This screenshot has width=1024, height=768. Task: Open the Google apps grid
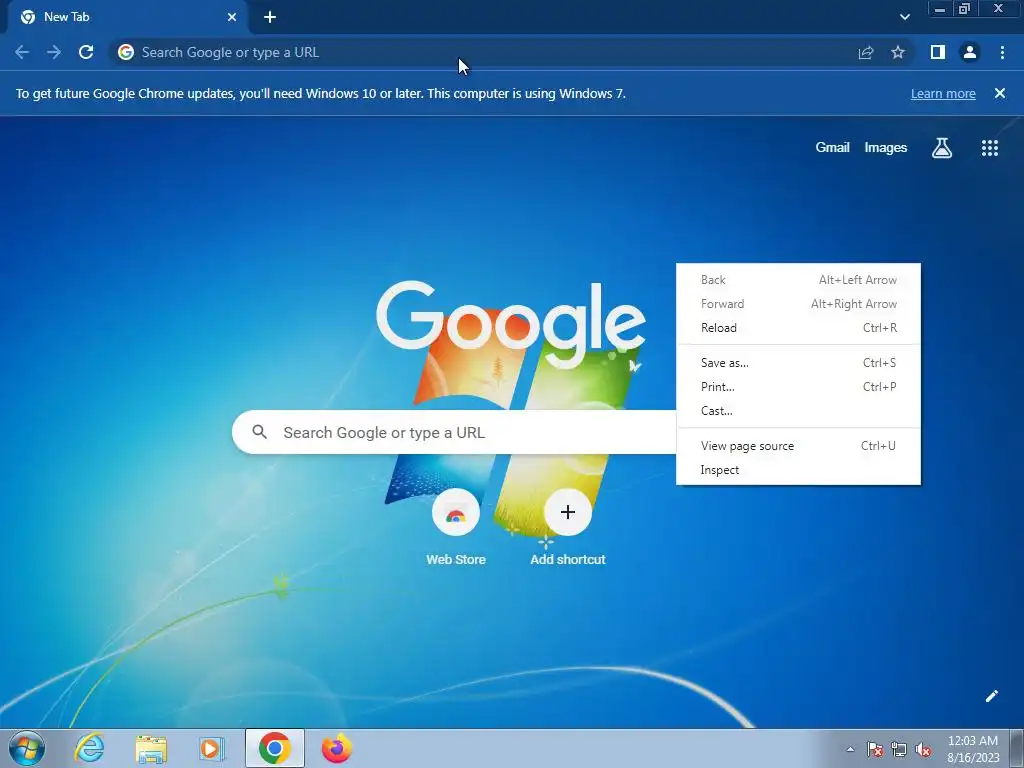990,148
